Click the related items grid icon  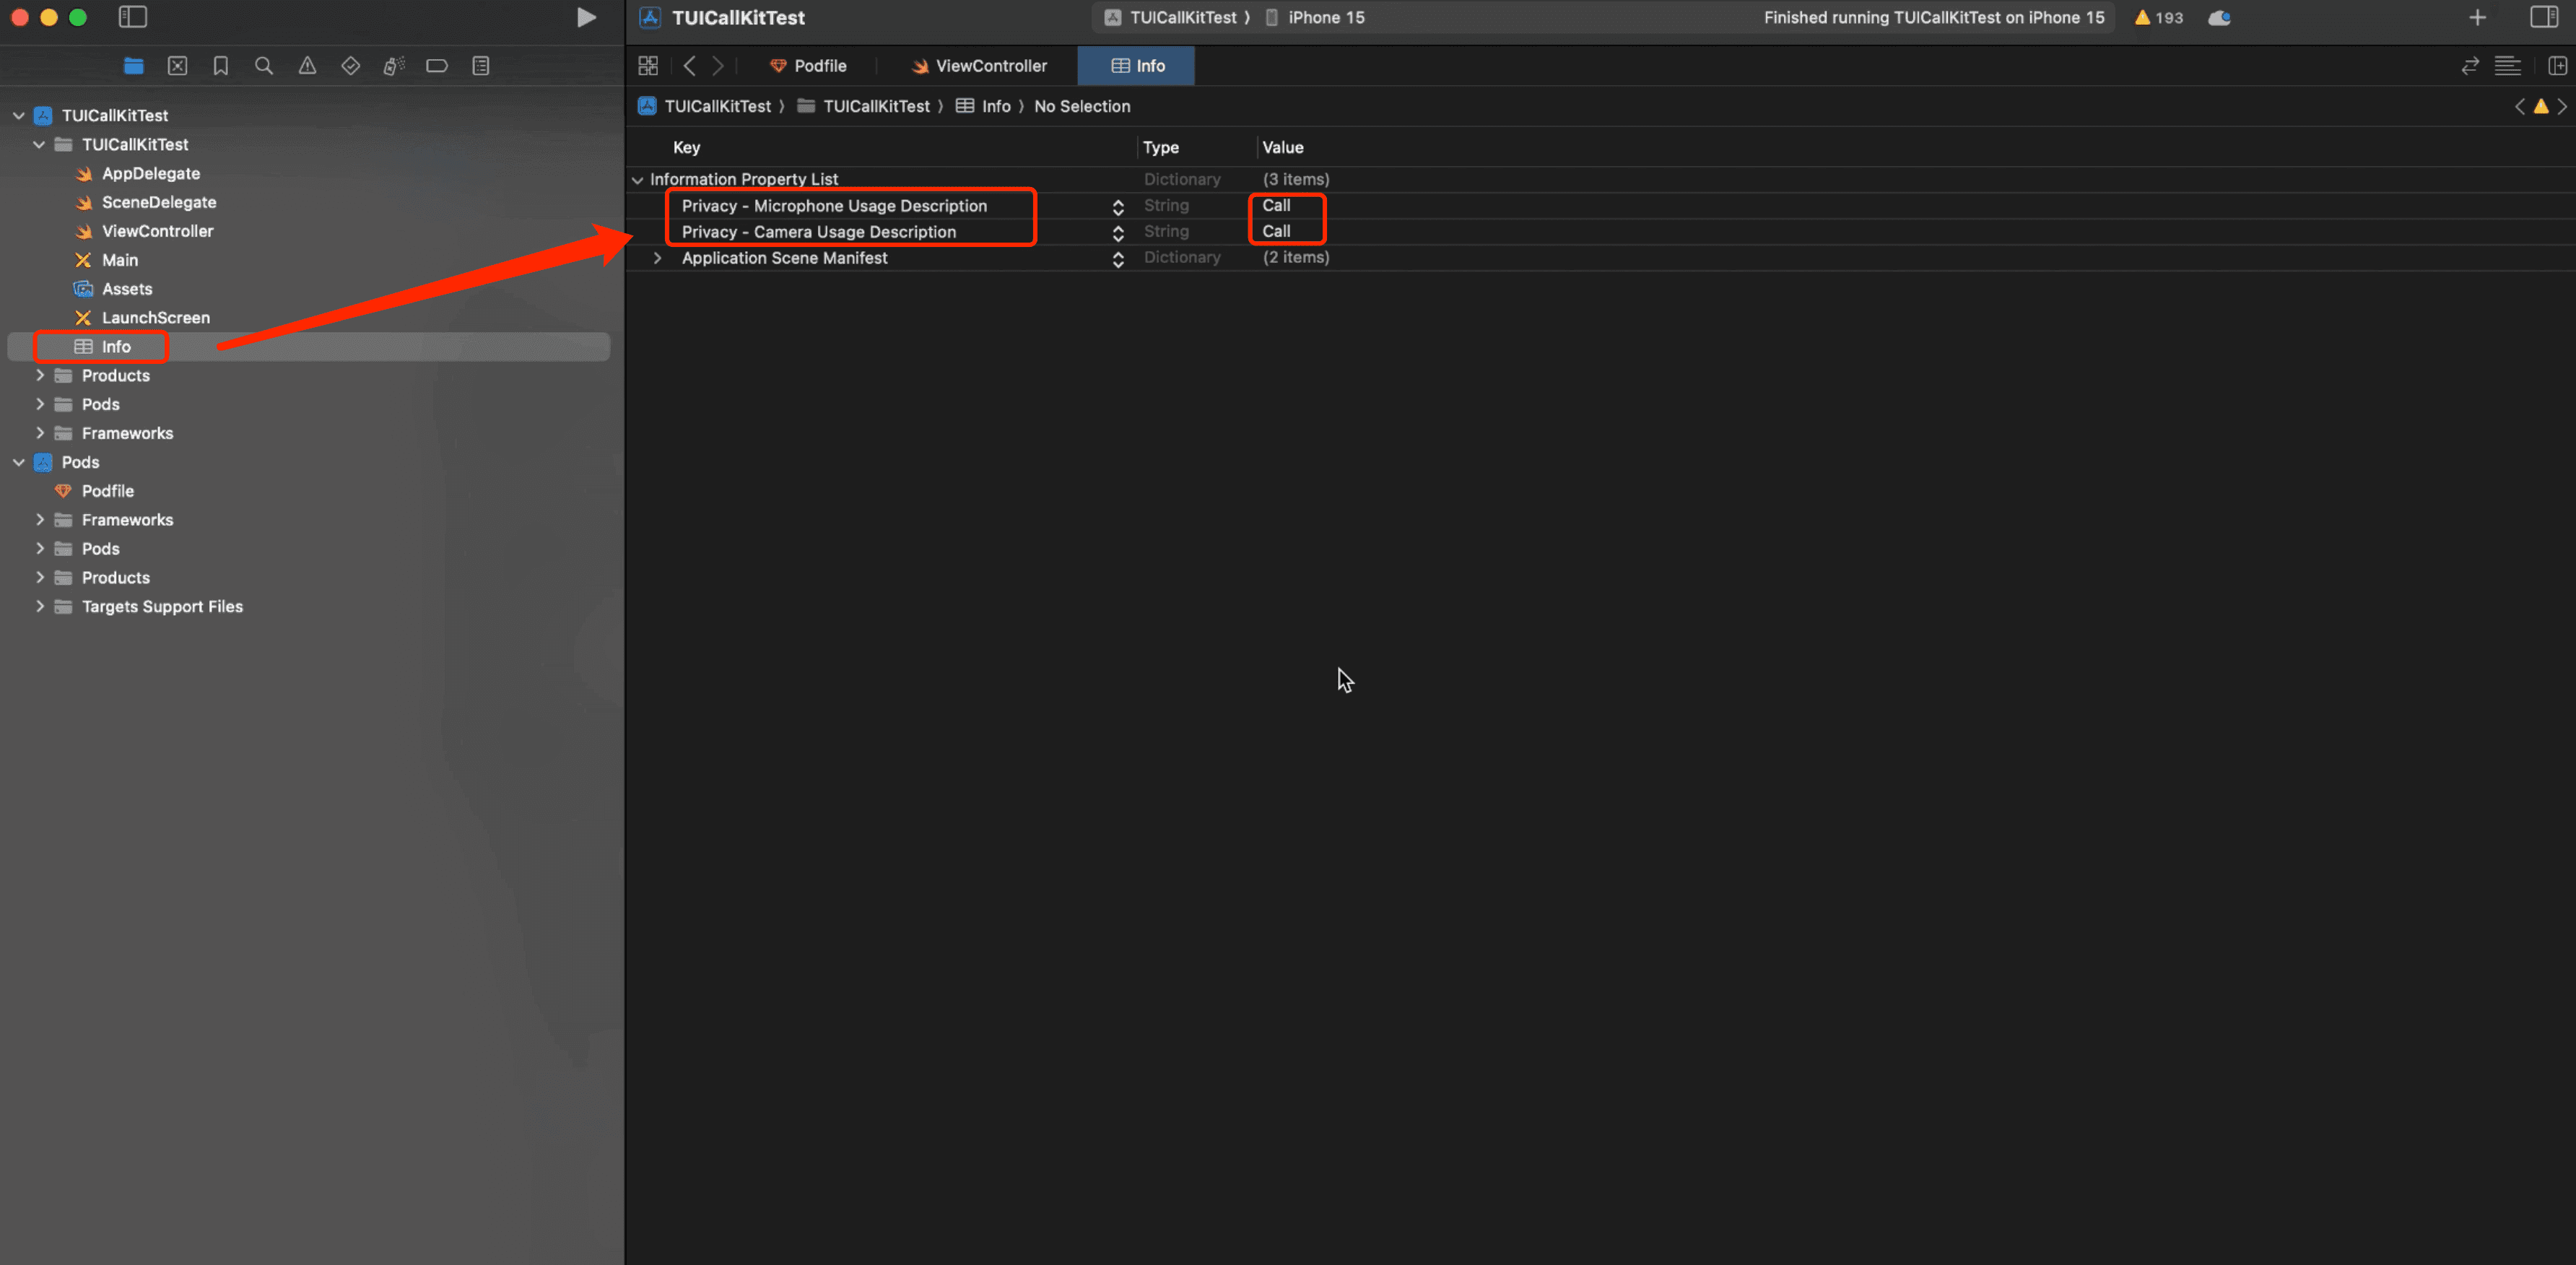pyautogui.click(x=648, y=66)
